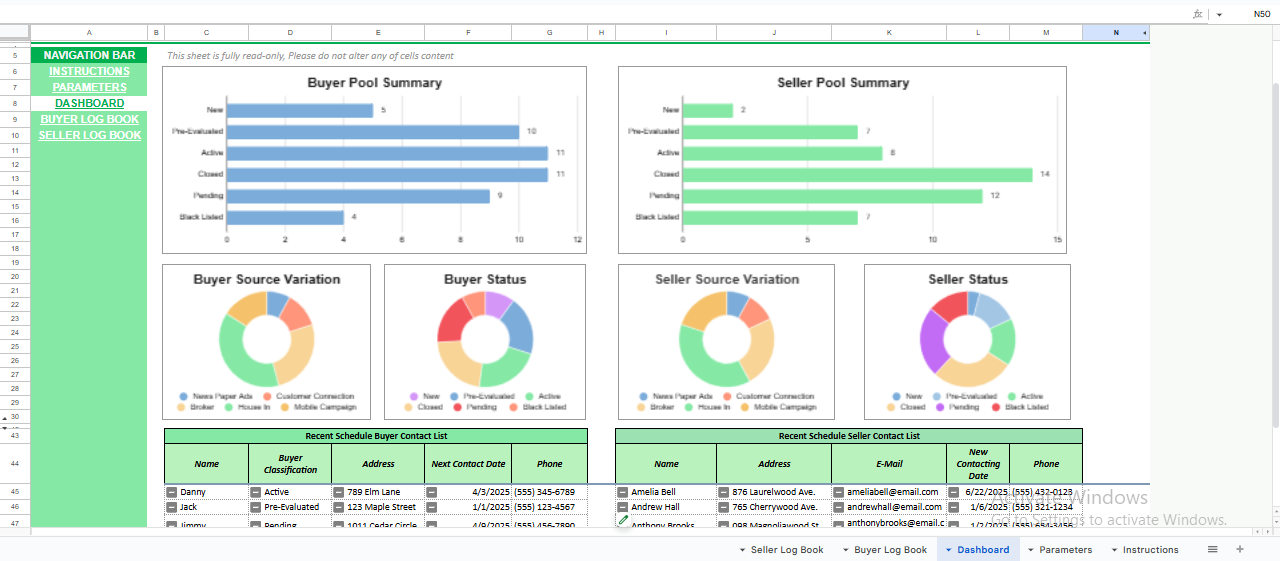Click minus icon beside Amelia Bell
Screen dimensions: 1280x561
(623, 492)
